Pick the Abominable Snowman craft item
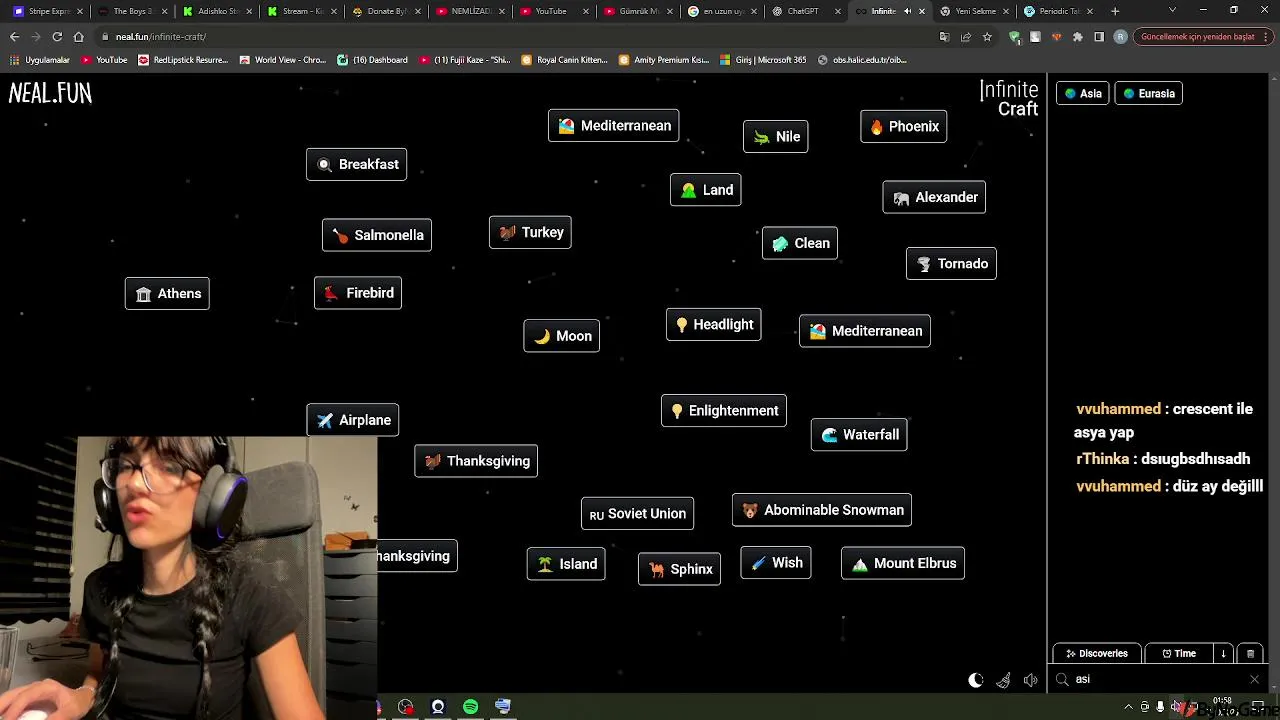This screenshot has height=720, width=1280. pyautogui.click(x=822, y=510)
